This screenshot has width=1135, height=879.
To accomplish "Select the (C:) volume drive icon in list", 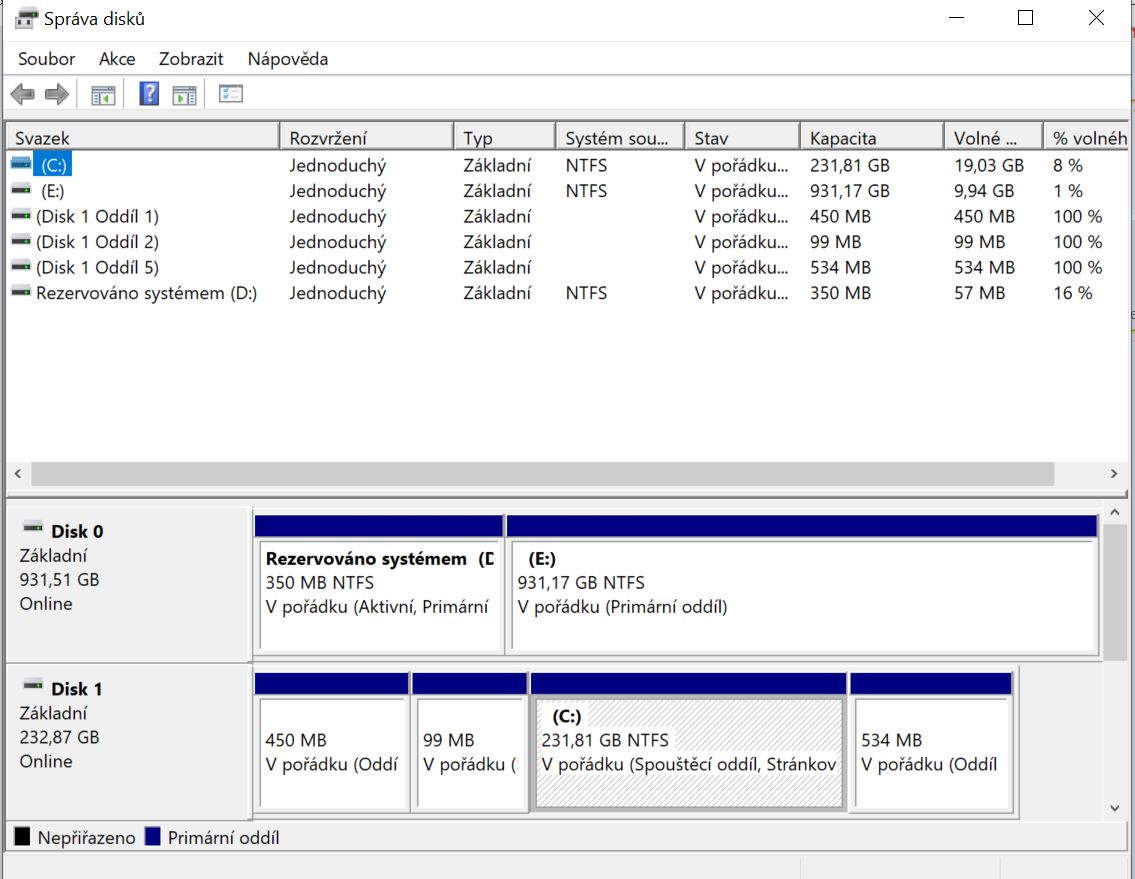I will click(x=21, y=165).
